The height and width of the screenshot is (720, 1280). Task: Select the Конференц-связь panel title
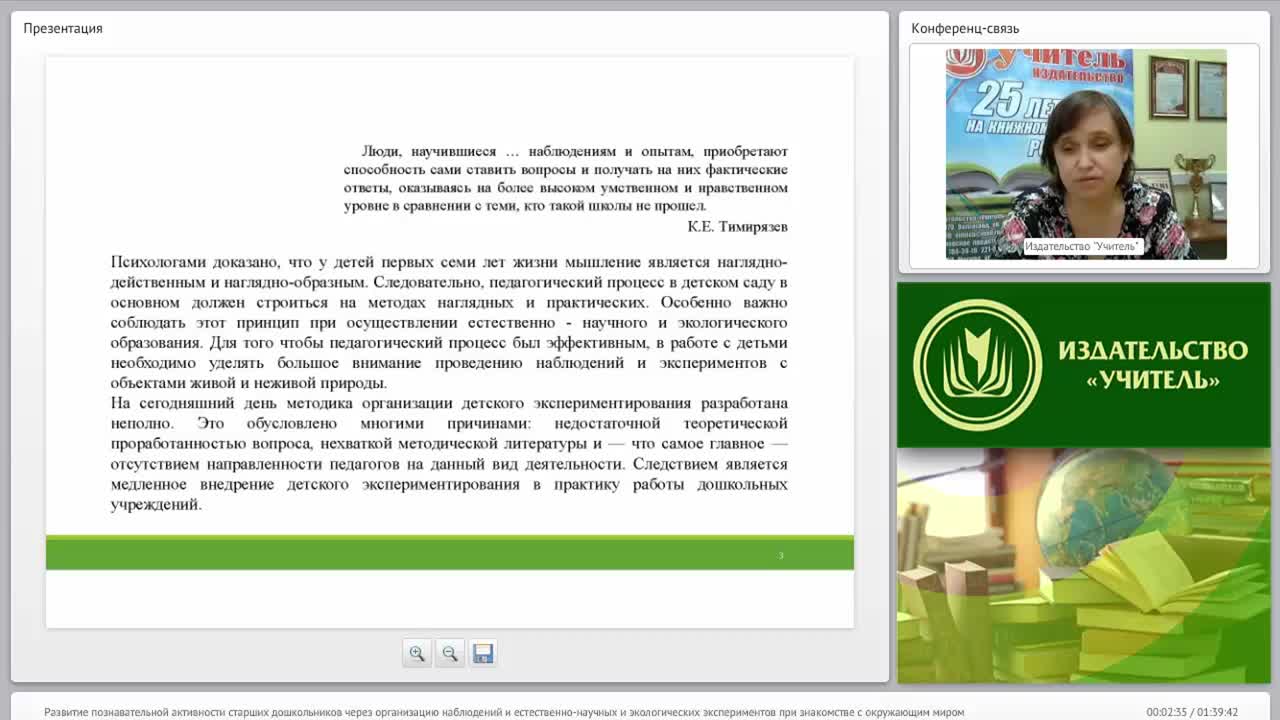(x=965, y=28)
